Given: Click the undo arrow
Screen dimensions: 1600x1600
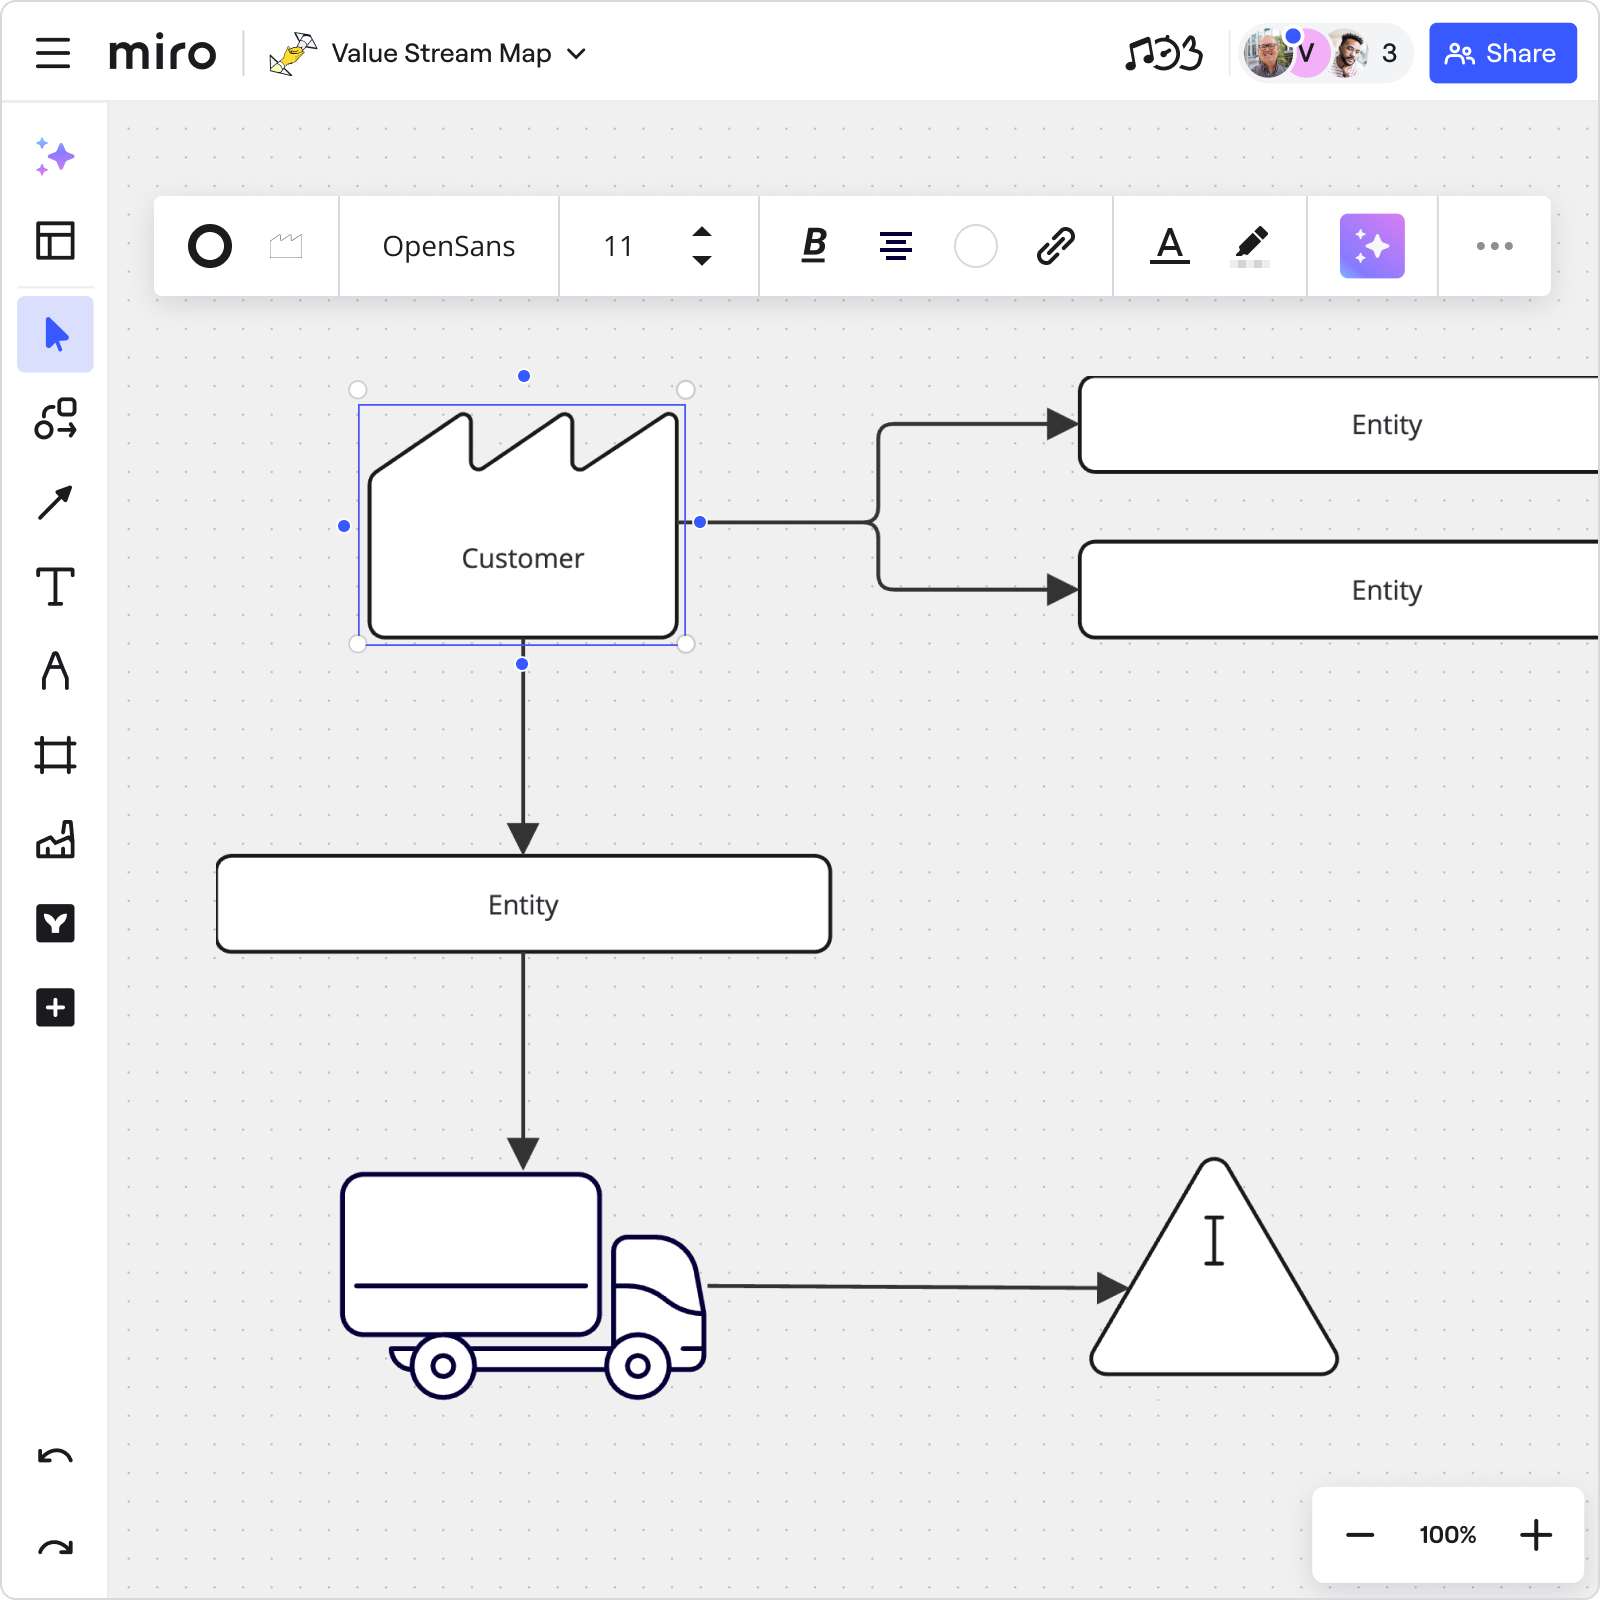Looking at the screenshot, I should [55, 1456].
